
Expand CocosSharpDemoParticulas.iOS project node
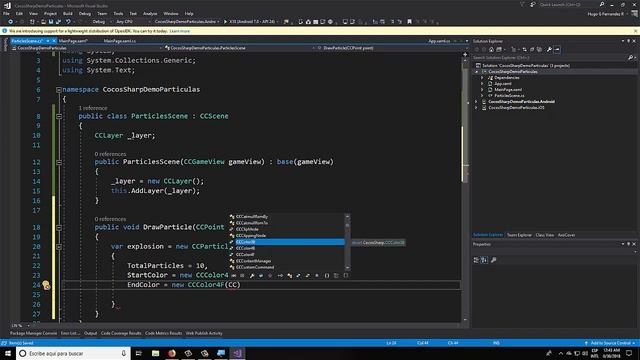(x=476, y=108)
